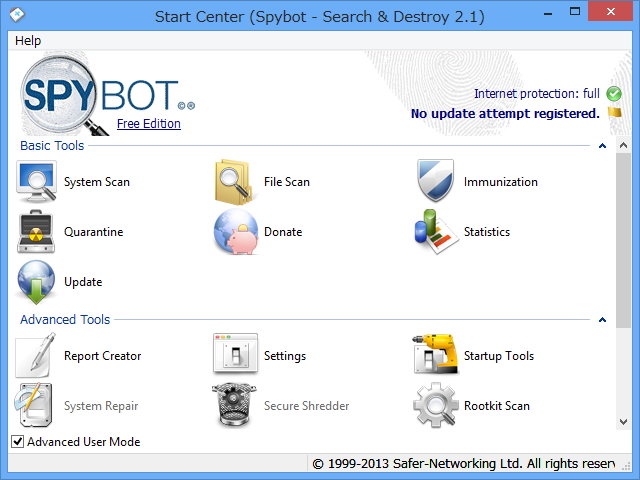Click the Donate label

pos(283,232)
